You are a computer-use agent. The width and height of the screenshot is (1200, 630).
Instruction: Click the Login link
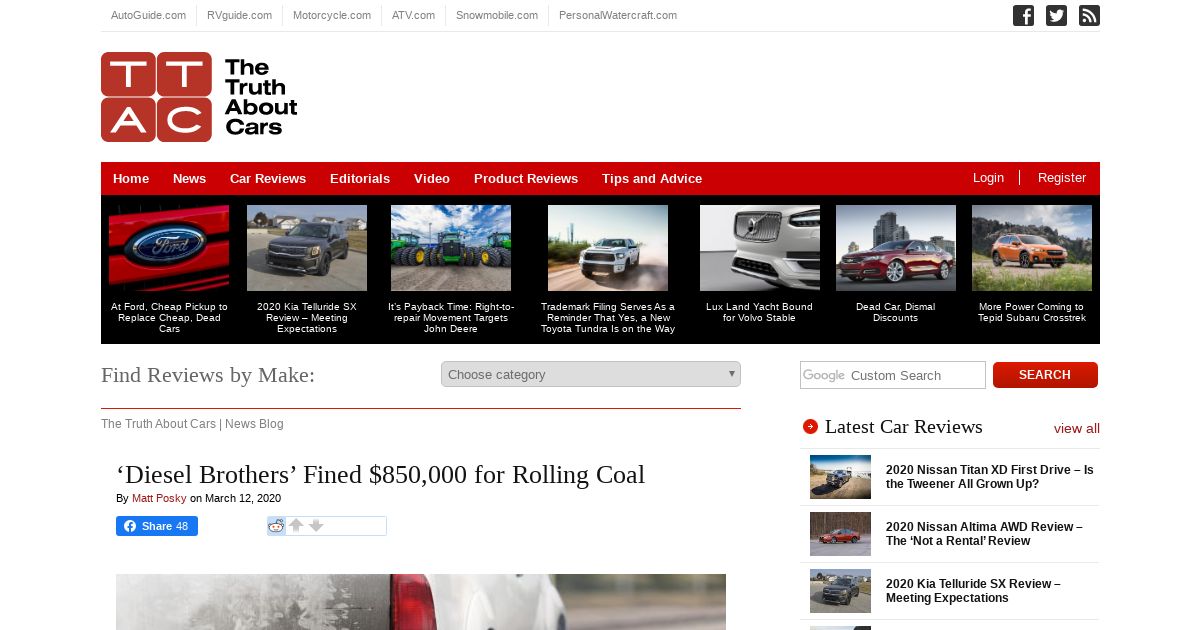[x=988, y=177]
